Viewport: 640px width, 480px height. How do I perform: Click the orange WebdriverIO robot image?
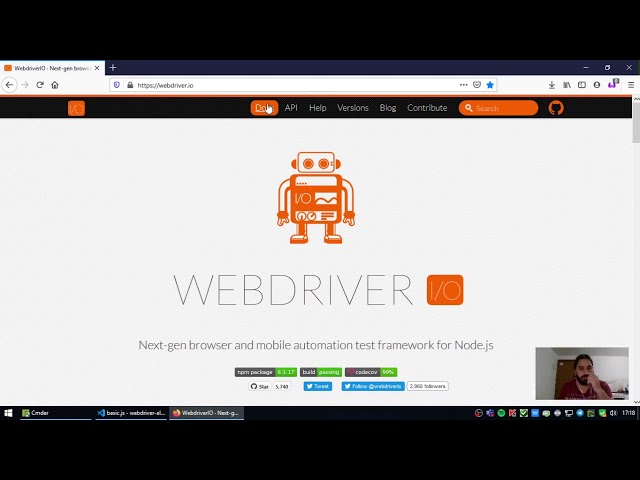[x=316, y=198]
